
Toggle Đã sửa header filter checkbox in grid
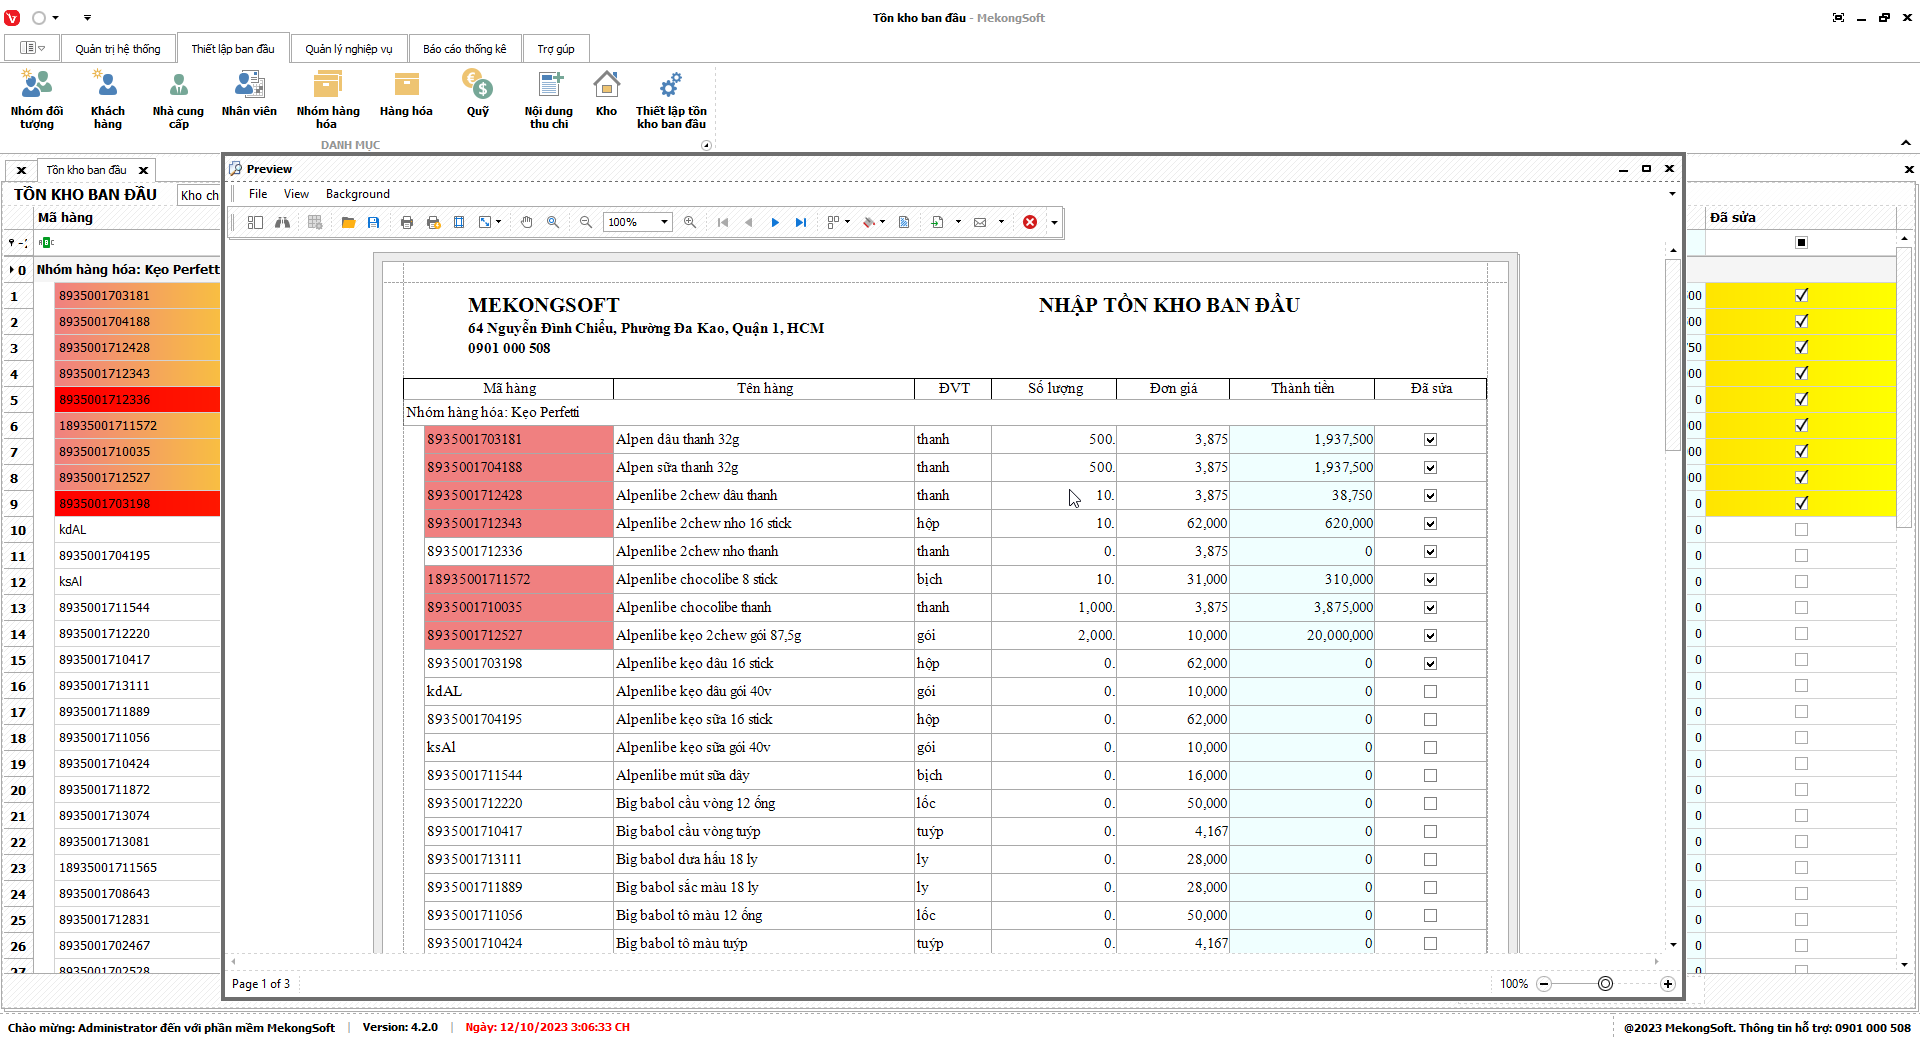[1801, 242]
